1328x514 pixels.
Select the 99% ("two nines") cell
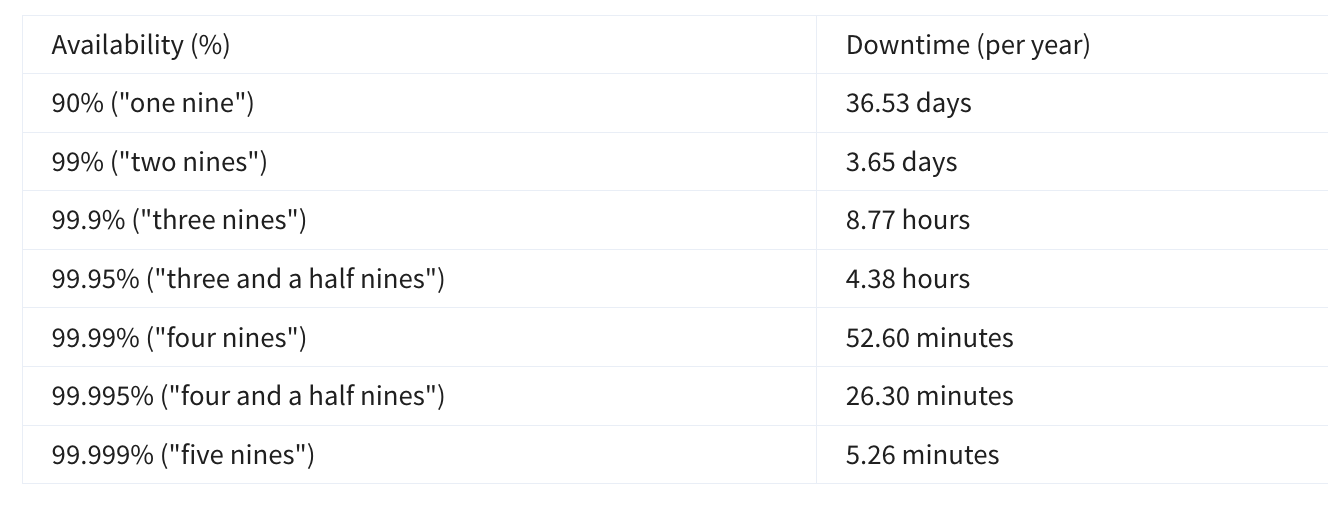coord(159,162)
